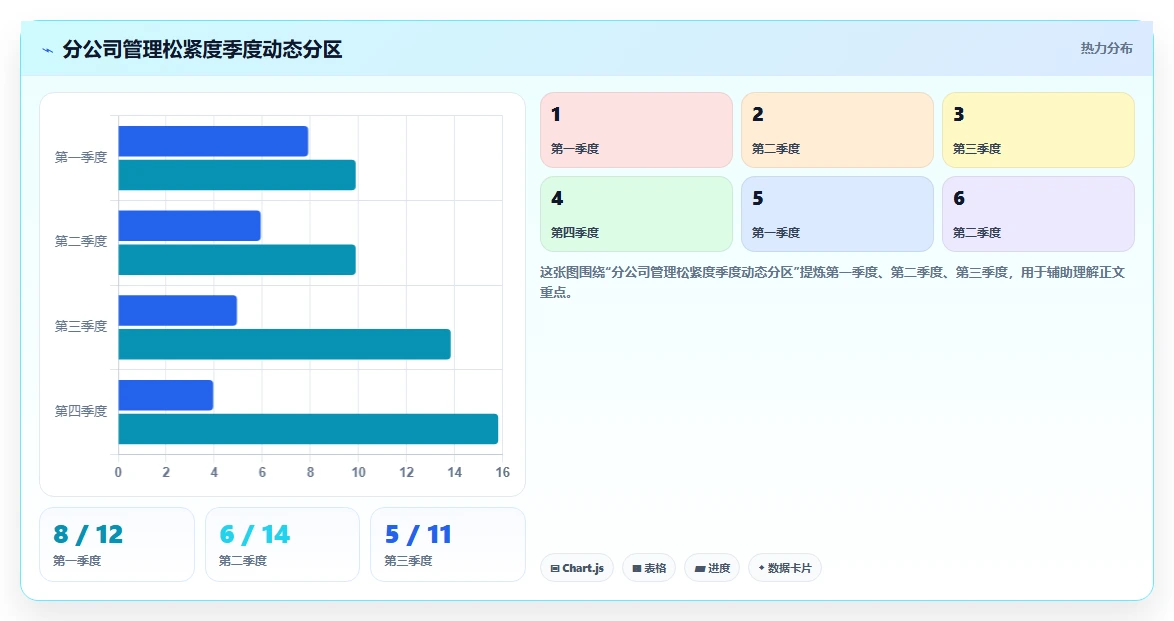Screen dimensions: 1174x621
Task: Click the 8 / 12 stat card
Action: click(117, 545)
